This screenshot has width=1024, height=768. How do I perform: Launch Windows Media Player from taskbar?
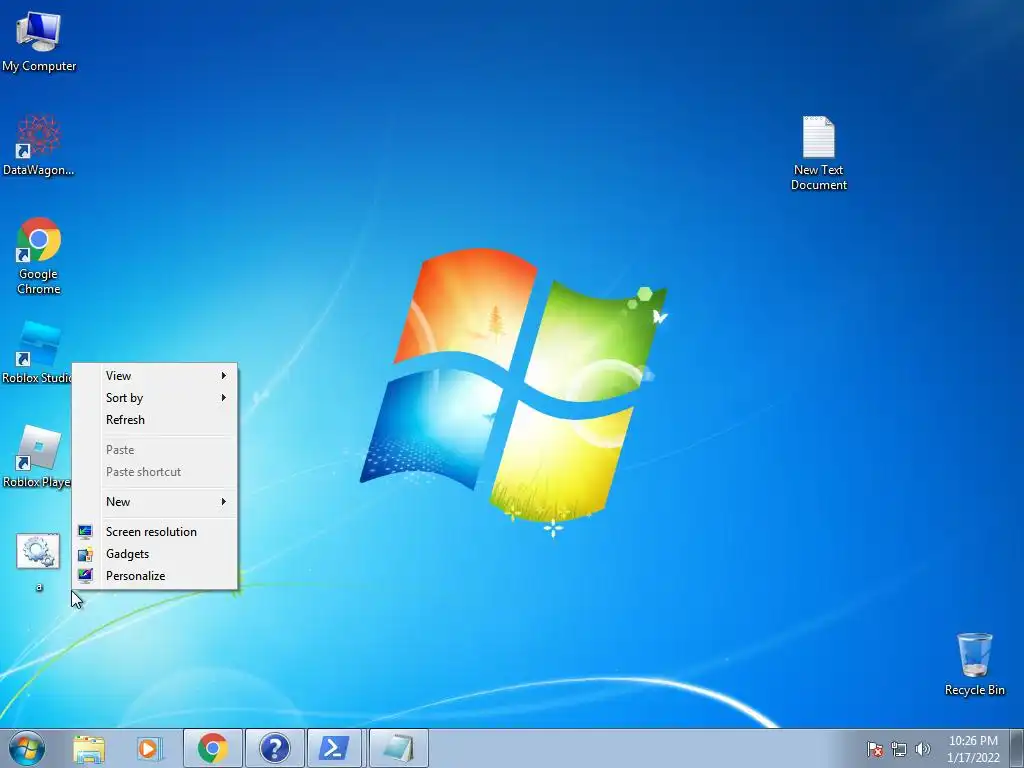(150, 748)
